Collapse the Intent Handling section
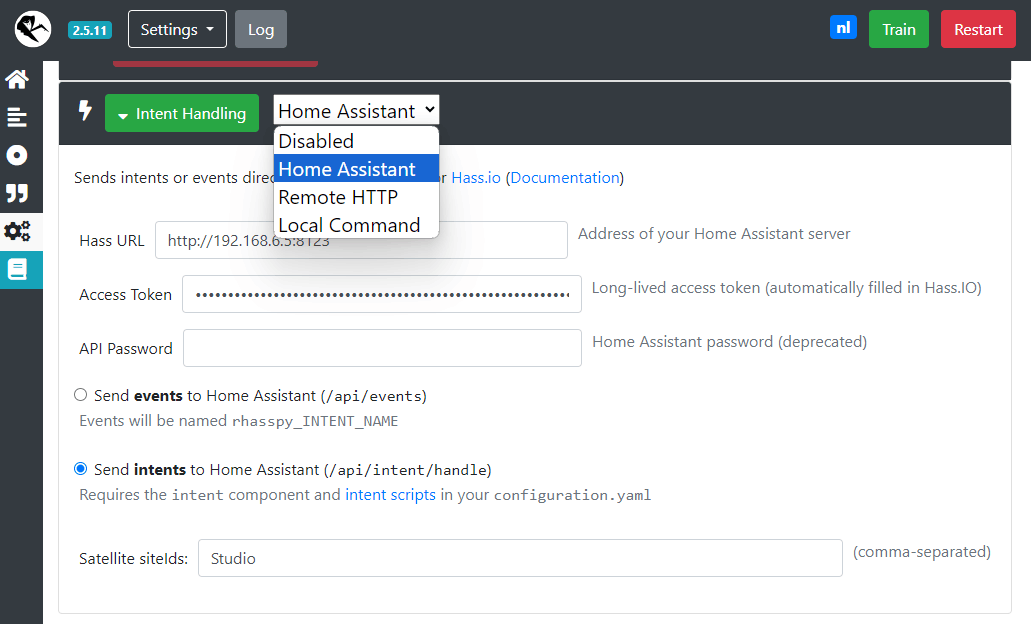Viewport: 1031px width, 624px height. point(181,113)
